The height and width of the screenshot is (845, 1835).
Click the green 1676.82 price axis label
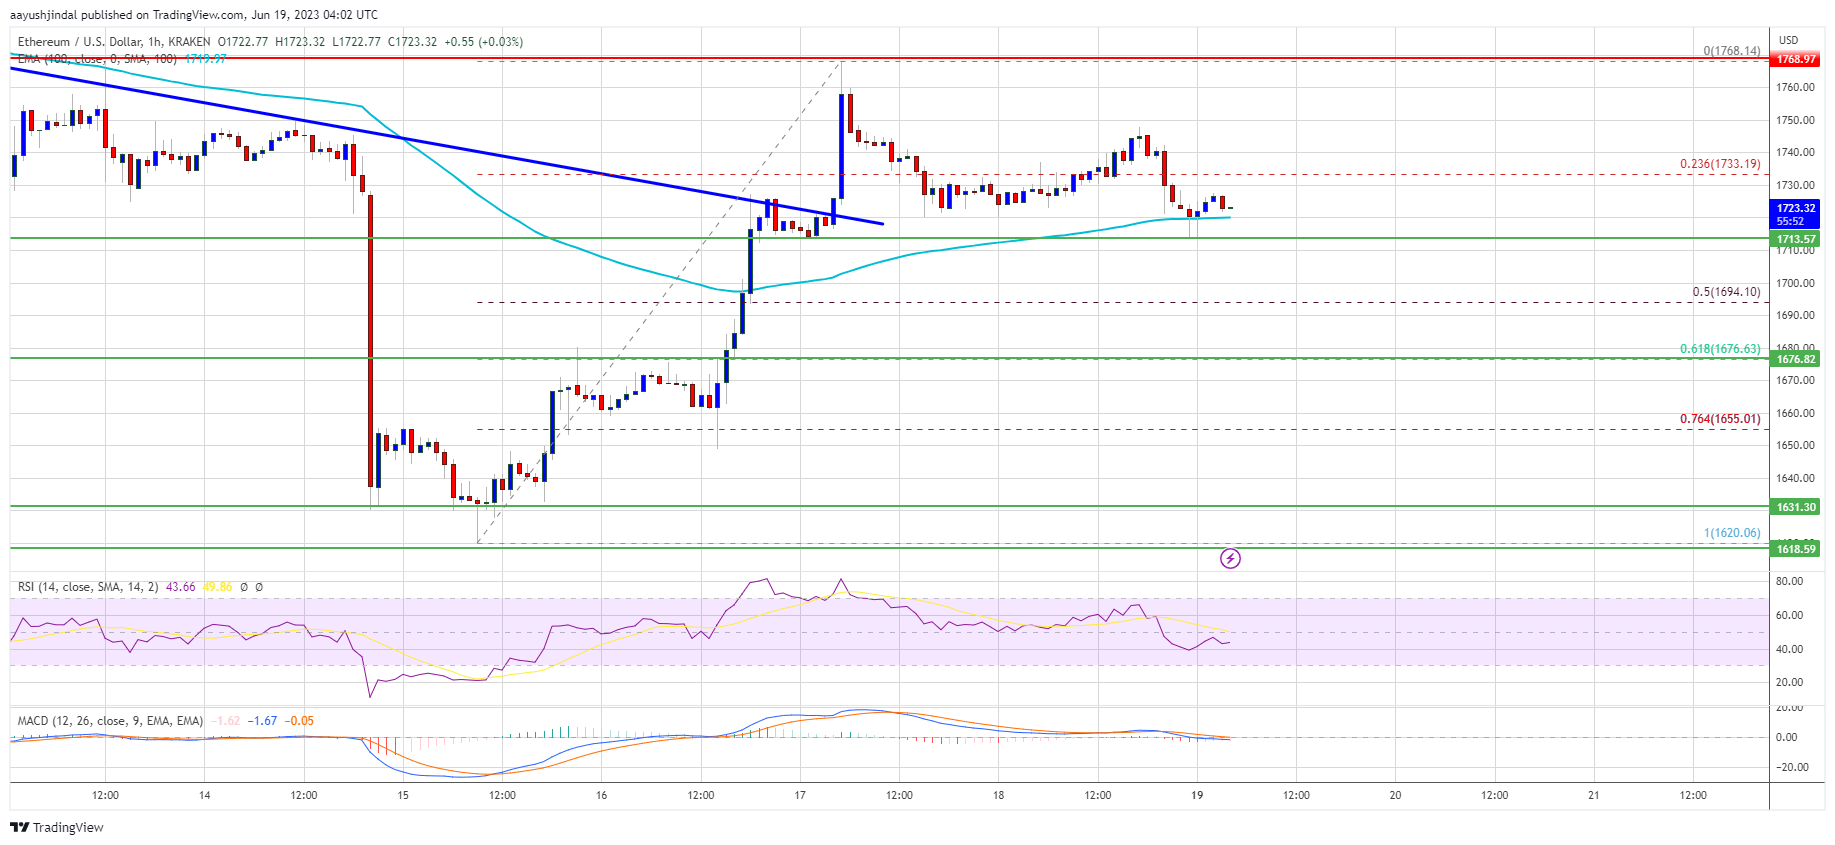[1795, 359]
